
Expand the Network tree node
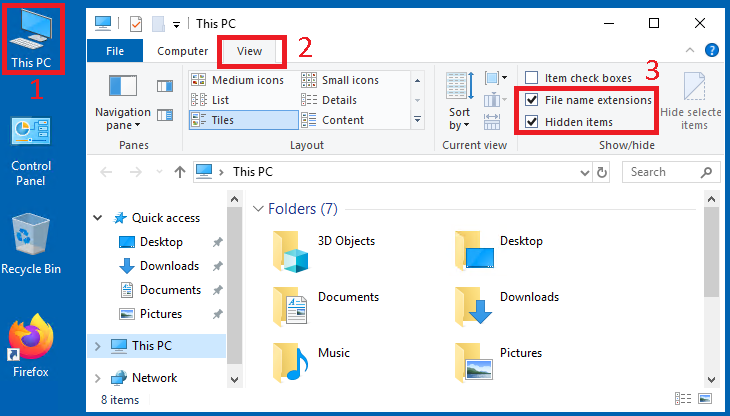point(97,378)
